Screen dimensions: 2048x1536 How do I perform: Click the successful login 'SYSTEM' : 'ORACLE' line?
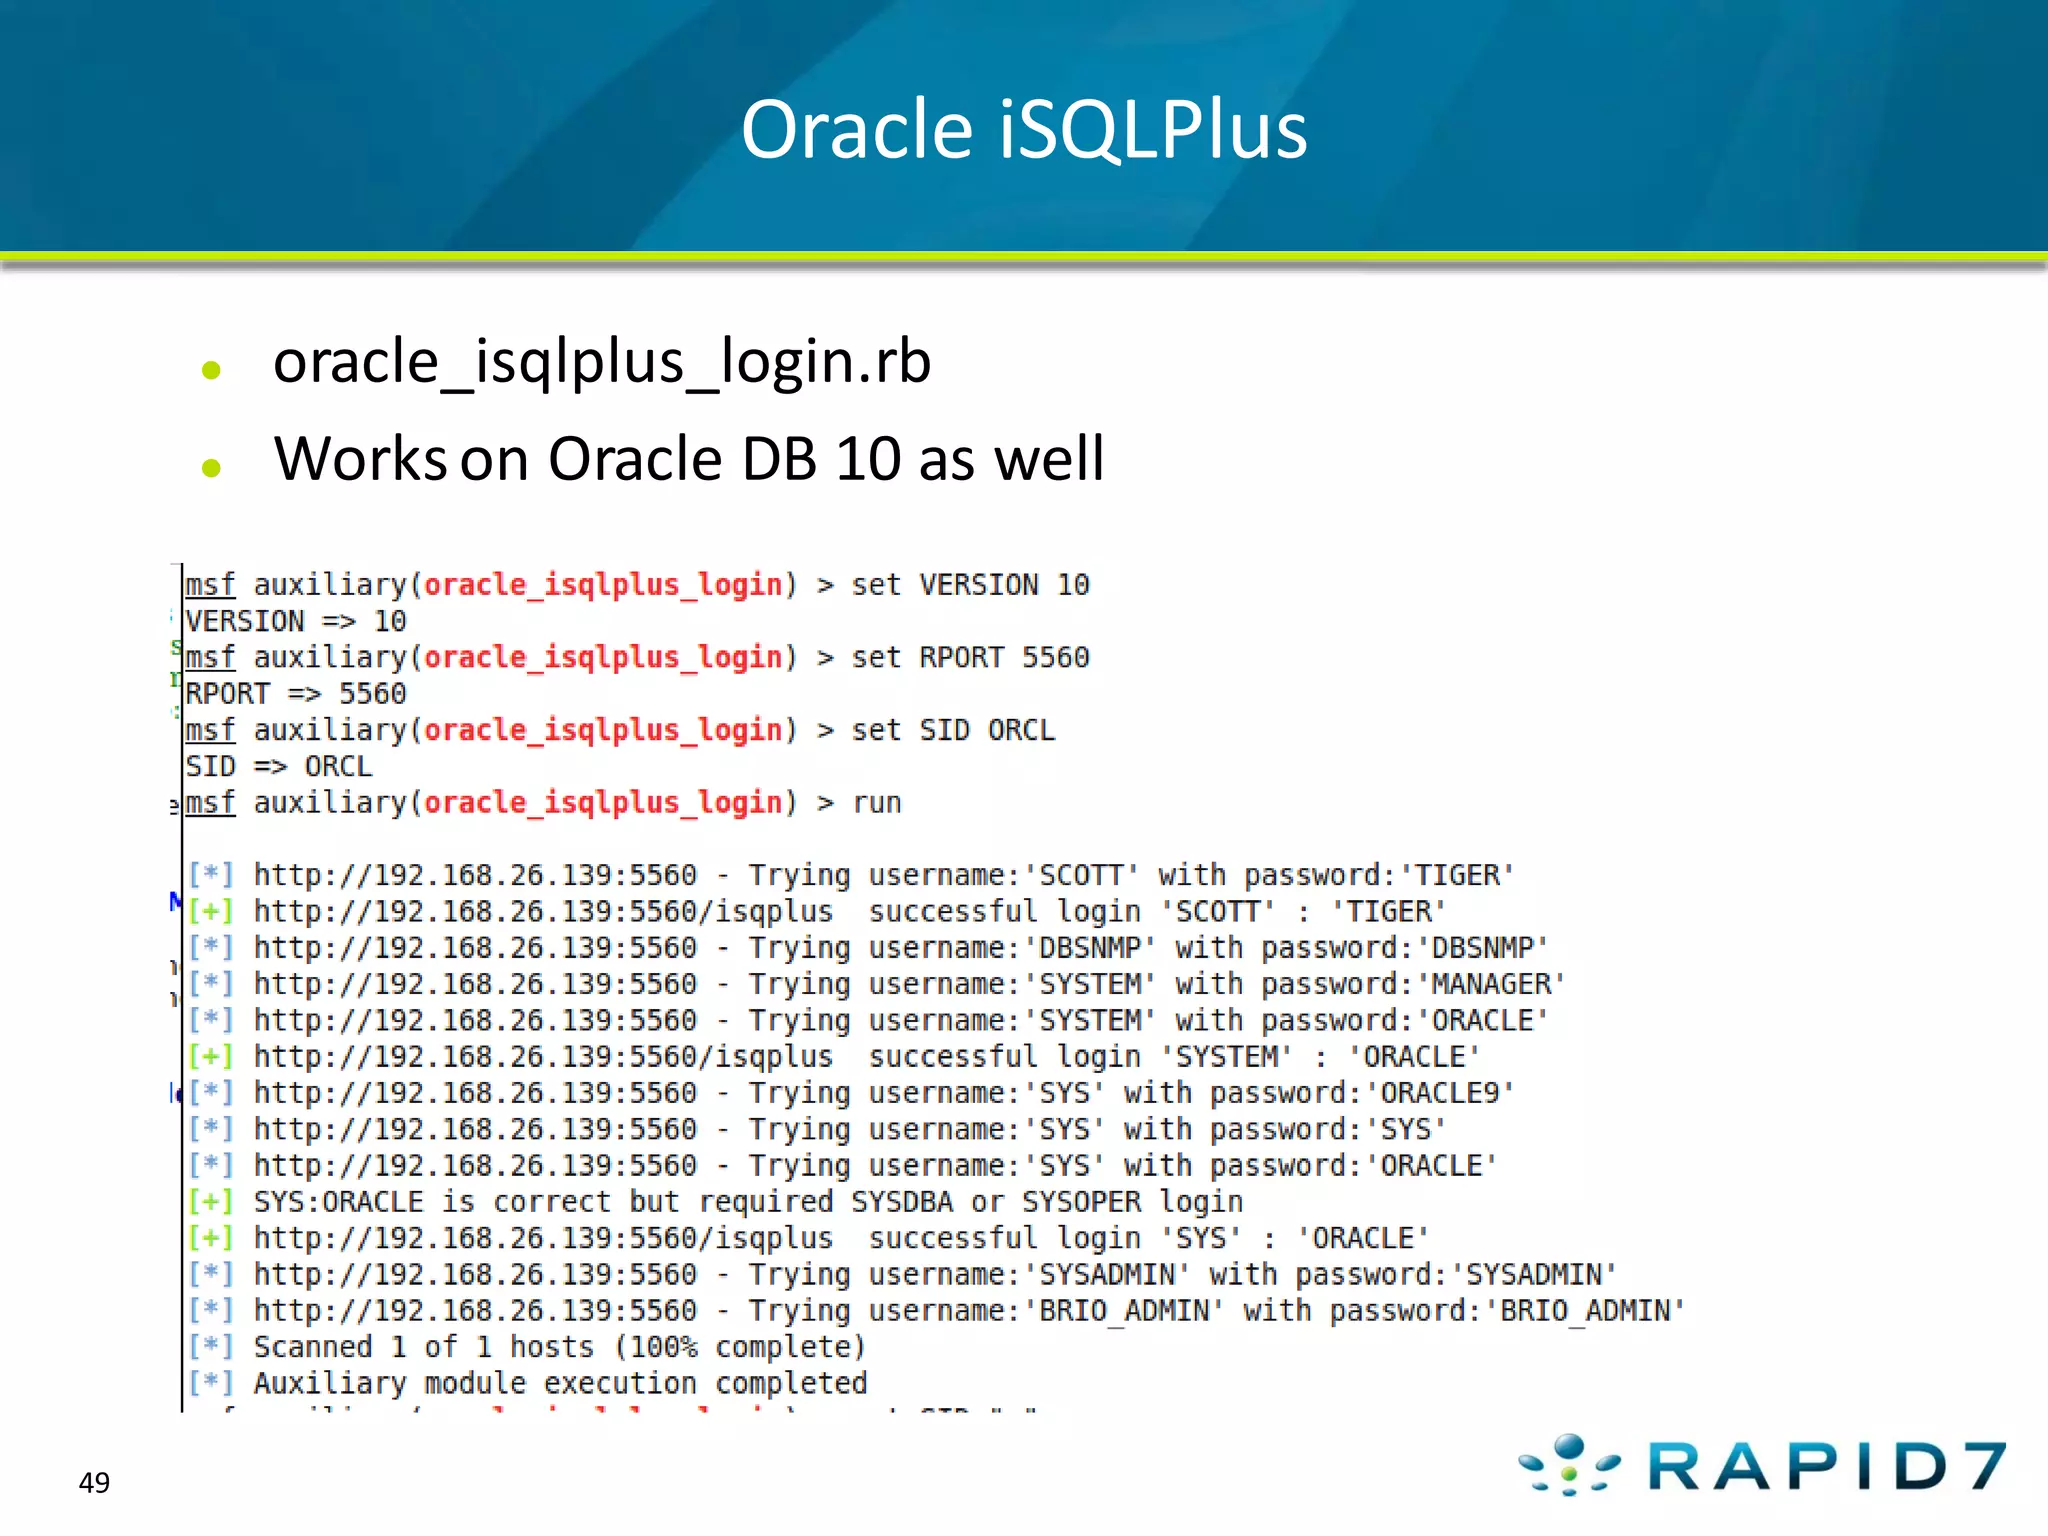tap(835, 1057)
